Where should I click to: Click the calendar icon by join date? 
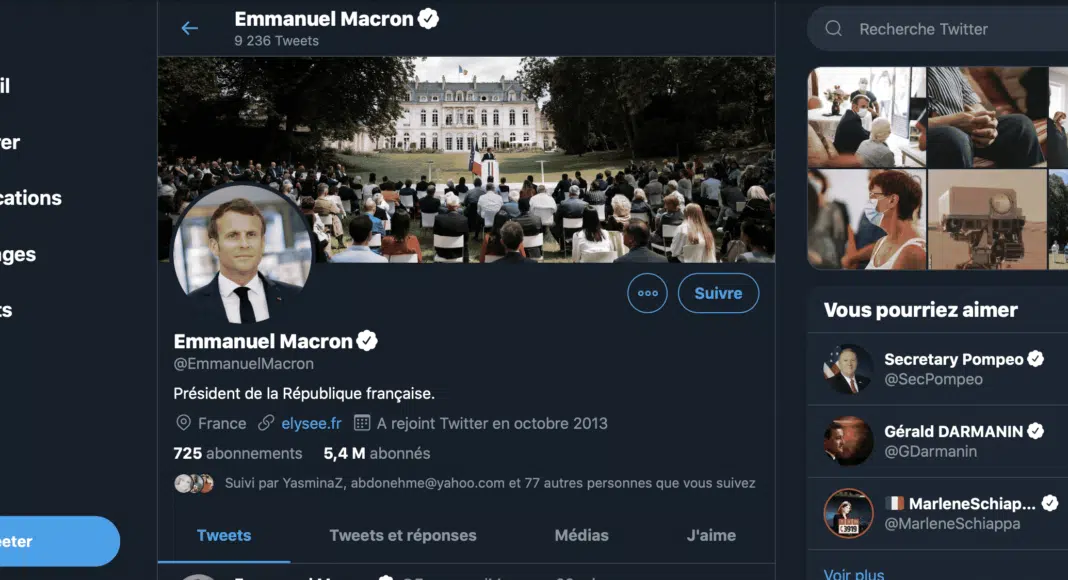362,423
